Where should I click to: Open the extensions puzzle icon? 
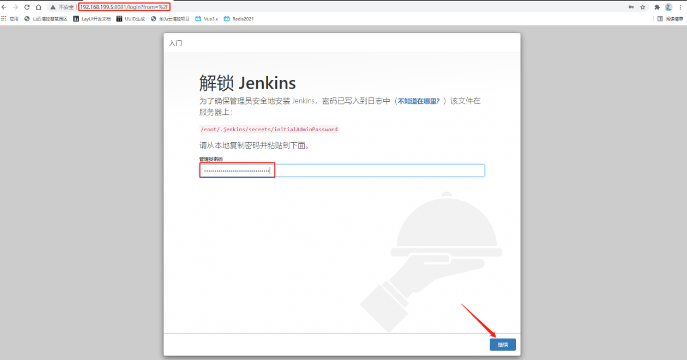coord(657,7)
